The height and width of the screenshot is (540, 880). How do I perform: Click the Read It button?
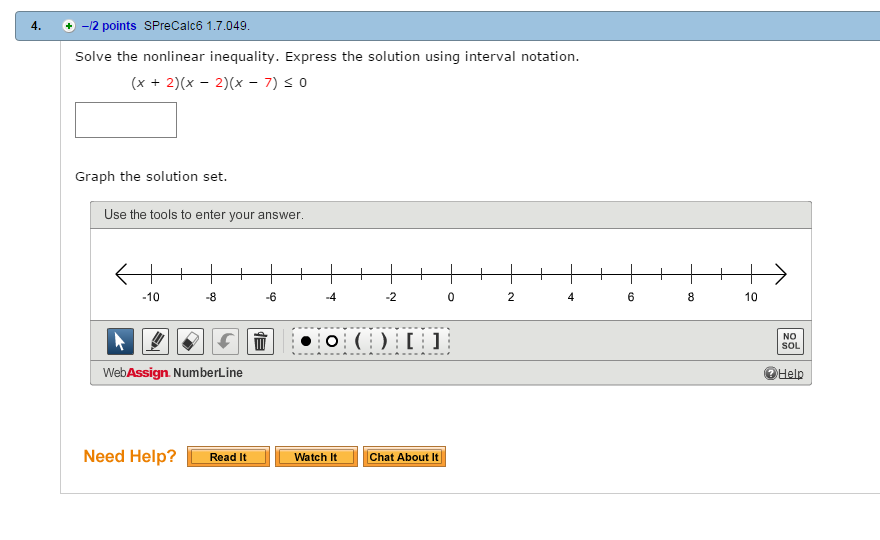[228, 457]
